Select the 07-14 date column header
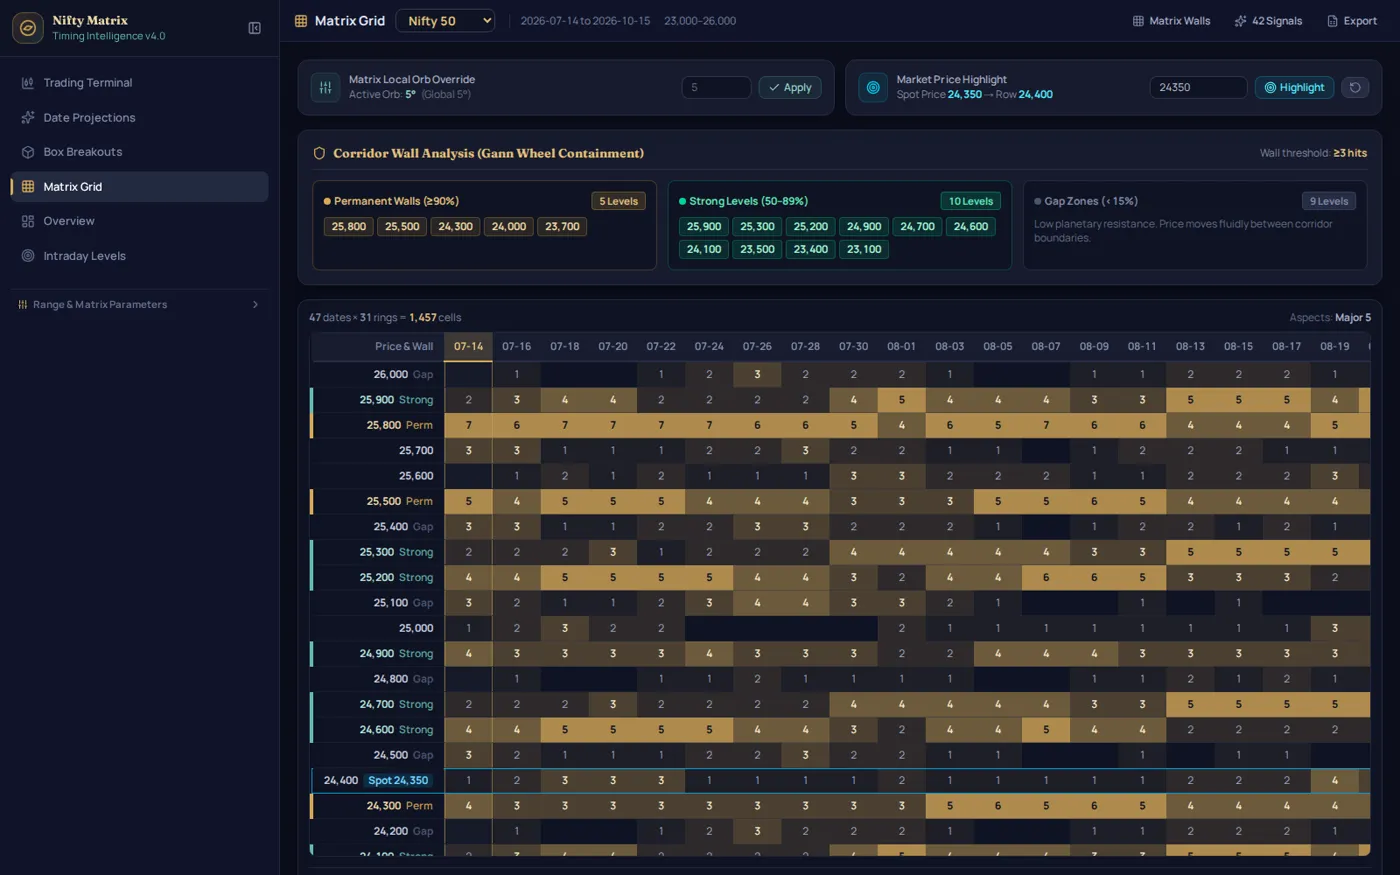Screen dimensions: 1400x875 468,347
